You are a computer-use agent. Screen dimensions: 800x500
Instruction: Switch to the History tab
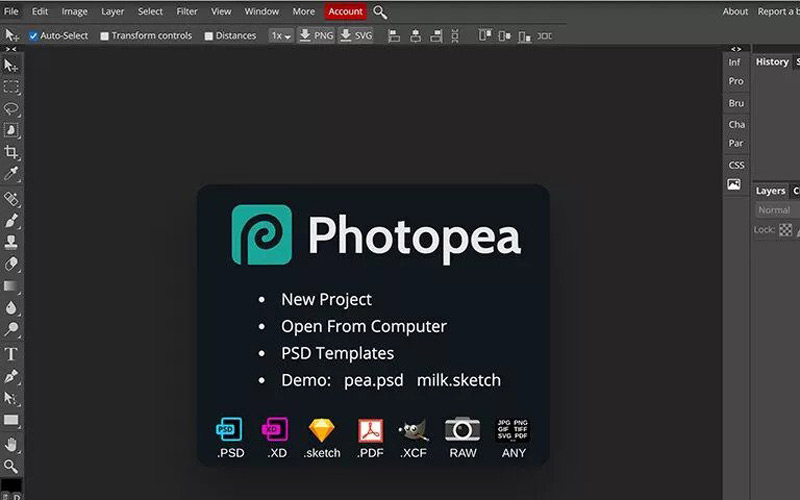(772, 62)
